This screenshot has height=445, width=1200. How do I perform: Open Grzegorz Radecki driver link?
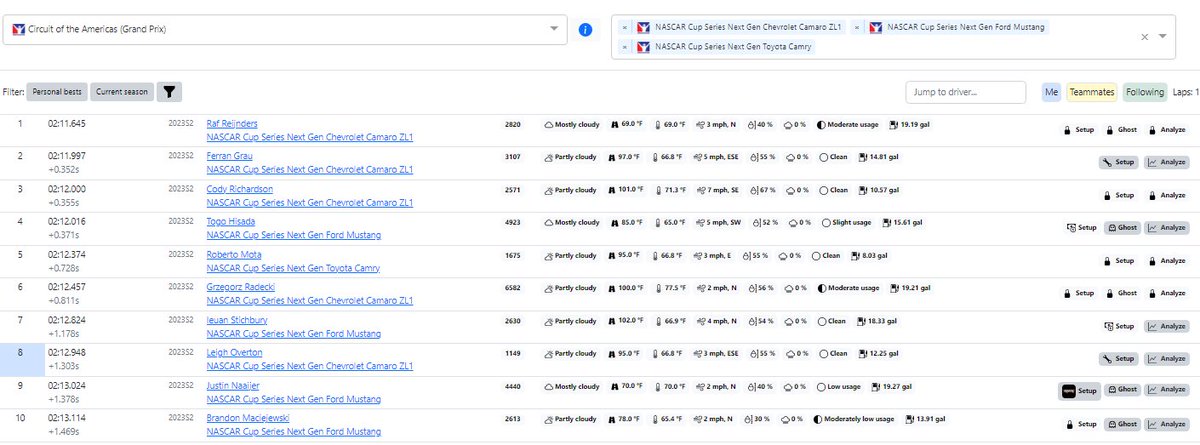pos(240,288)
